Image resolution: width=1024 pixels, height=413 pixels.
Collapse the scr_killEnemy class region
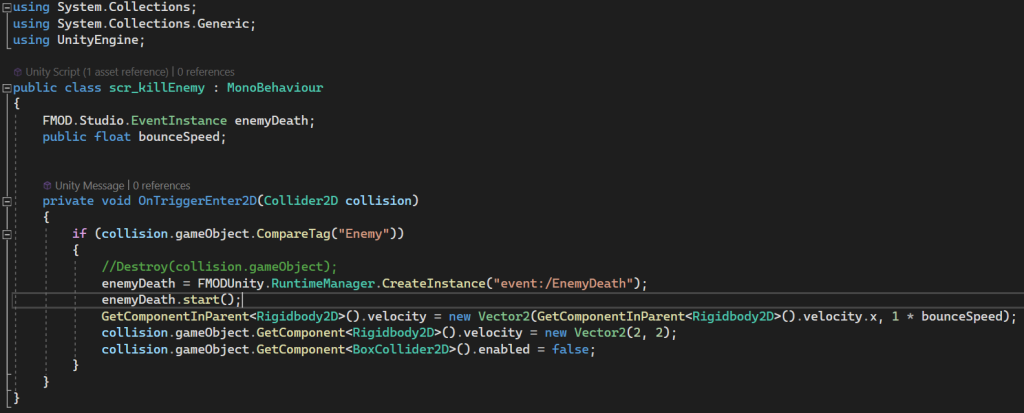pyautogui.click(x=6, y=88)
